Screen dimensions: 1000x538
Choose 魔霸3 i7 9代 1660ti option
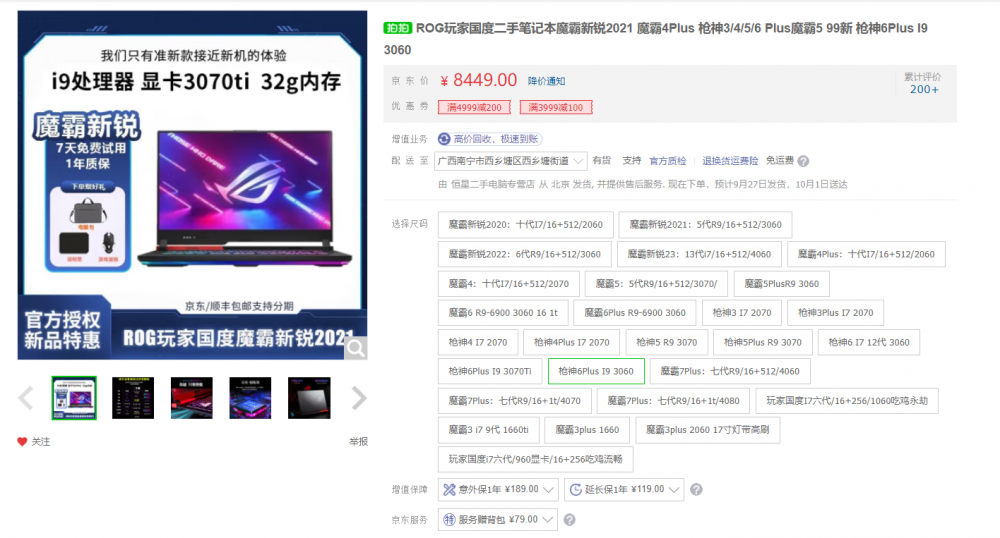(x=488, y=430)
